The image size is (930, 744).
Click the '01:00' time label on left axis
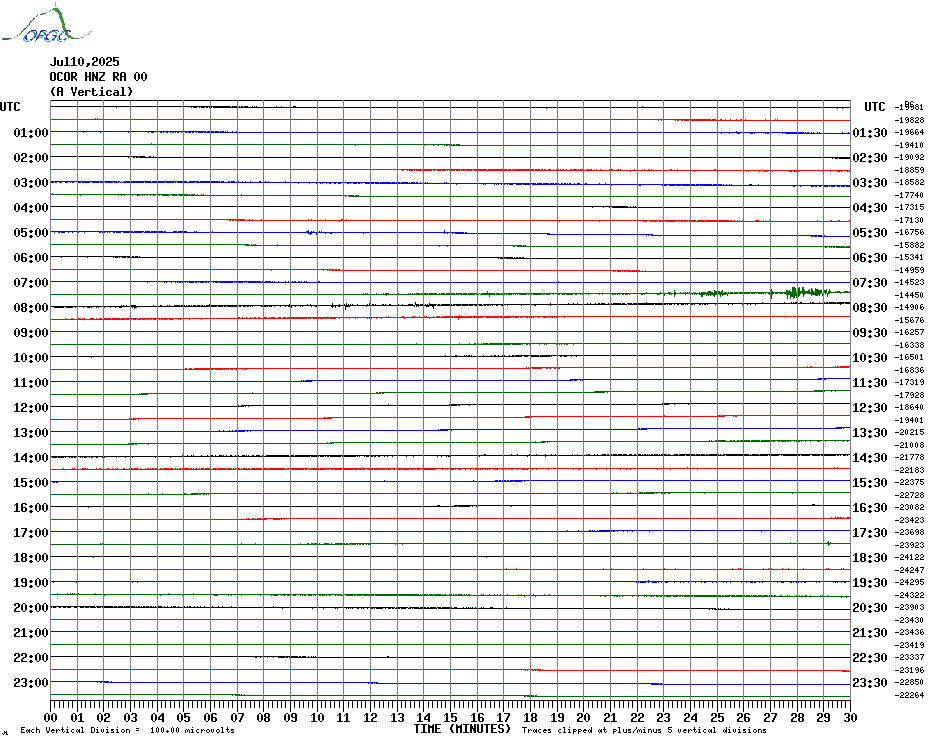31,132
